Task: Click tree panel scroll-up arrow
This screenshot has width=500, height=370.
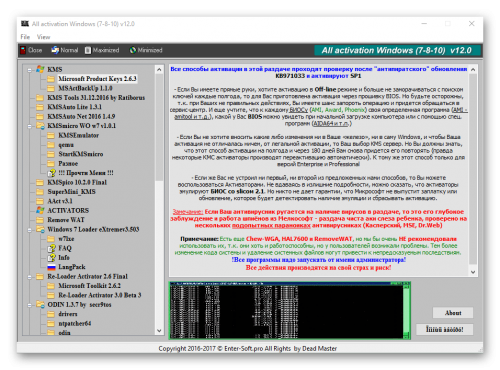Action: [x=159, y=70]
